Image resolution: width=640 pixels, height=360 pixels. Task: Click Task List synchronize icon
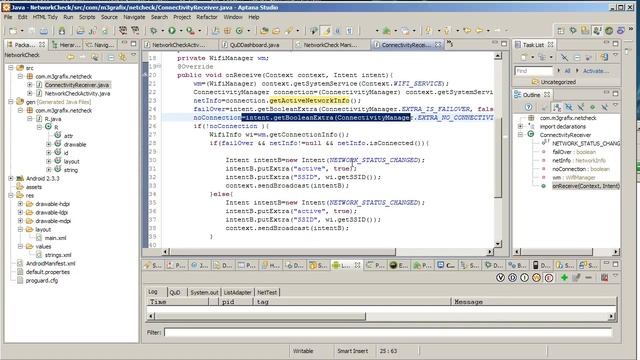coord(604,58)
